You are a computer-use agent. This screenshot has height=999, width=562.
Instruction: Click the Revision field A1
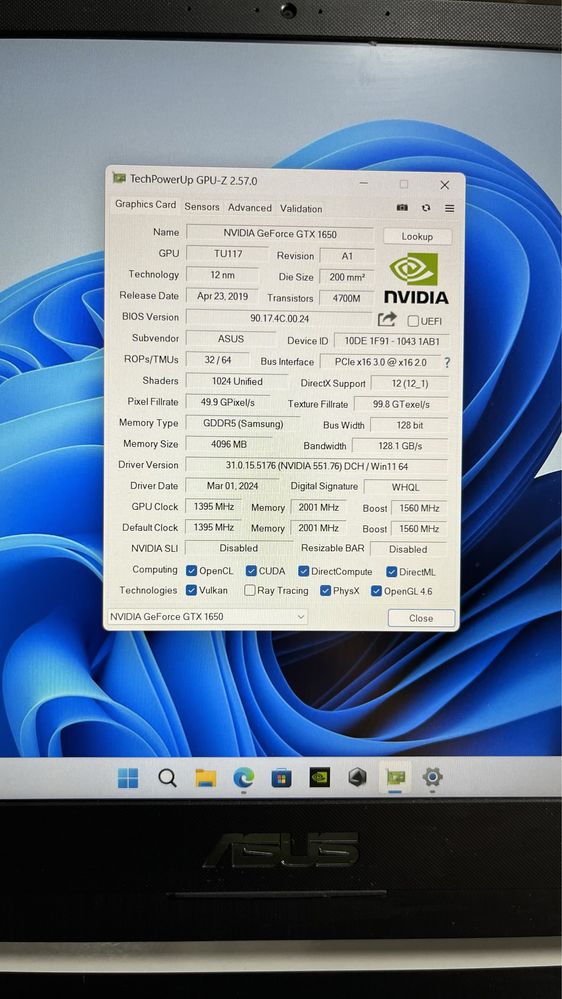[347, 255]
